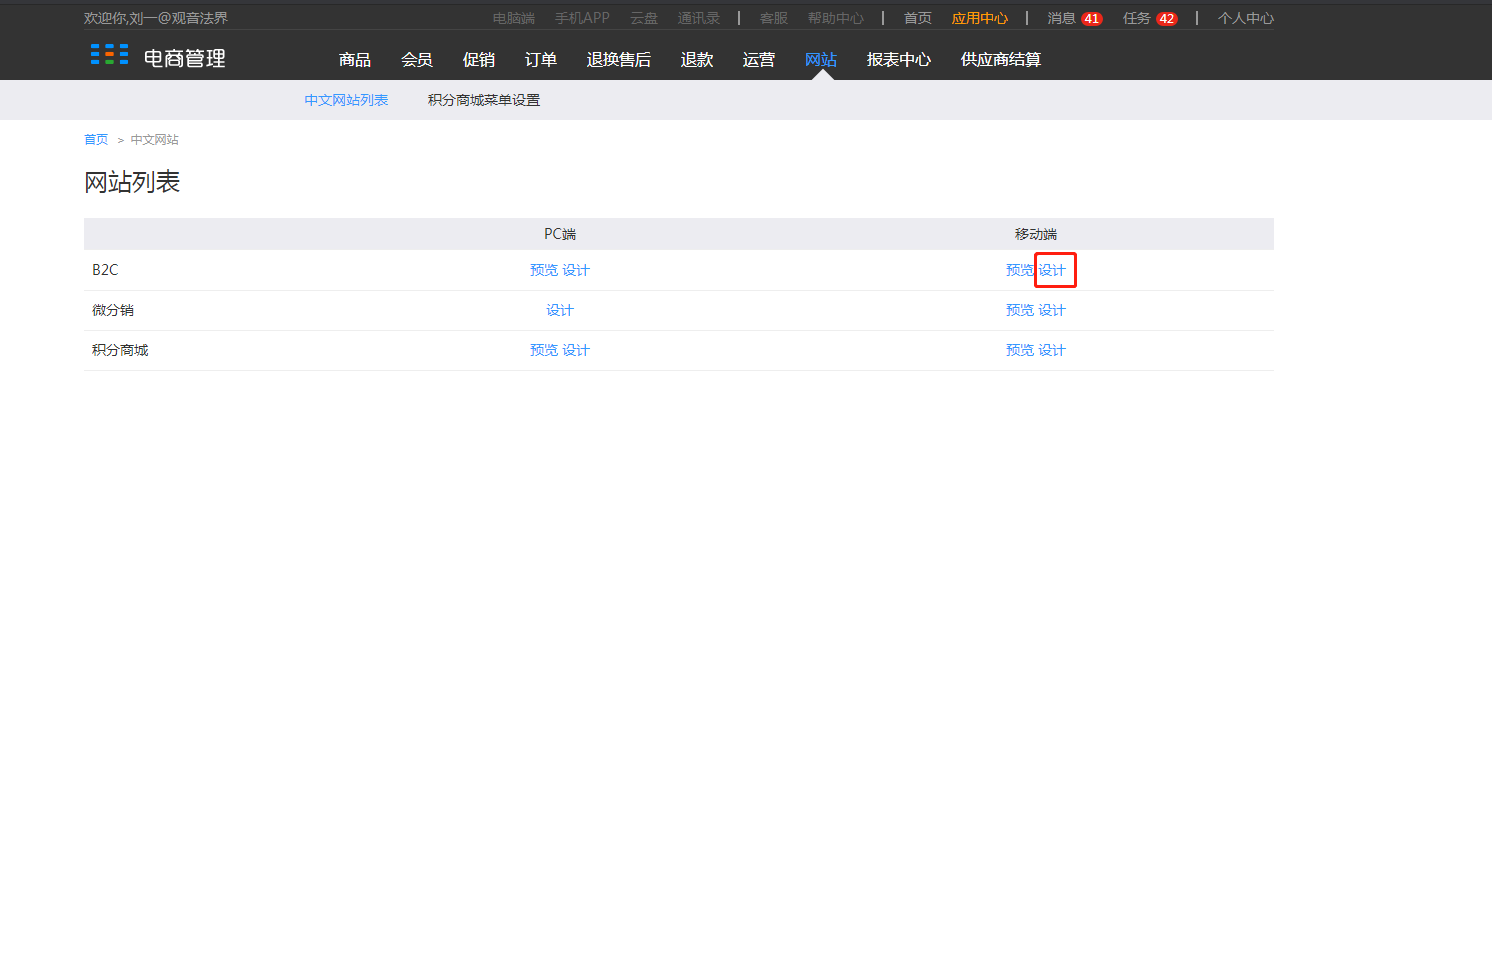Preview the B2C PC site
The image size is (1492, 971).
544,270
